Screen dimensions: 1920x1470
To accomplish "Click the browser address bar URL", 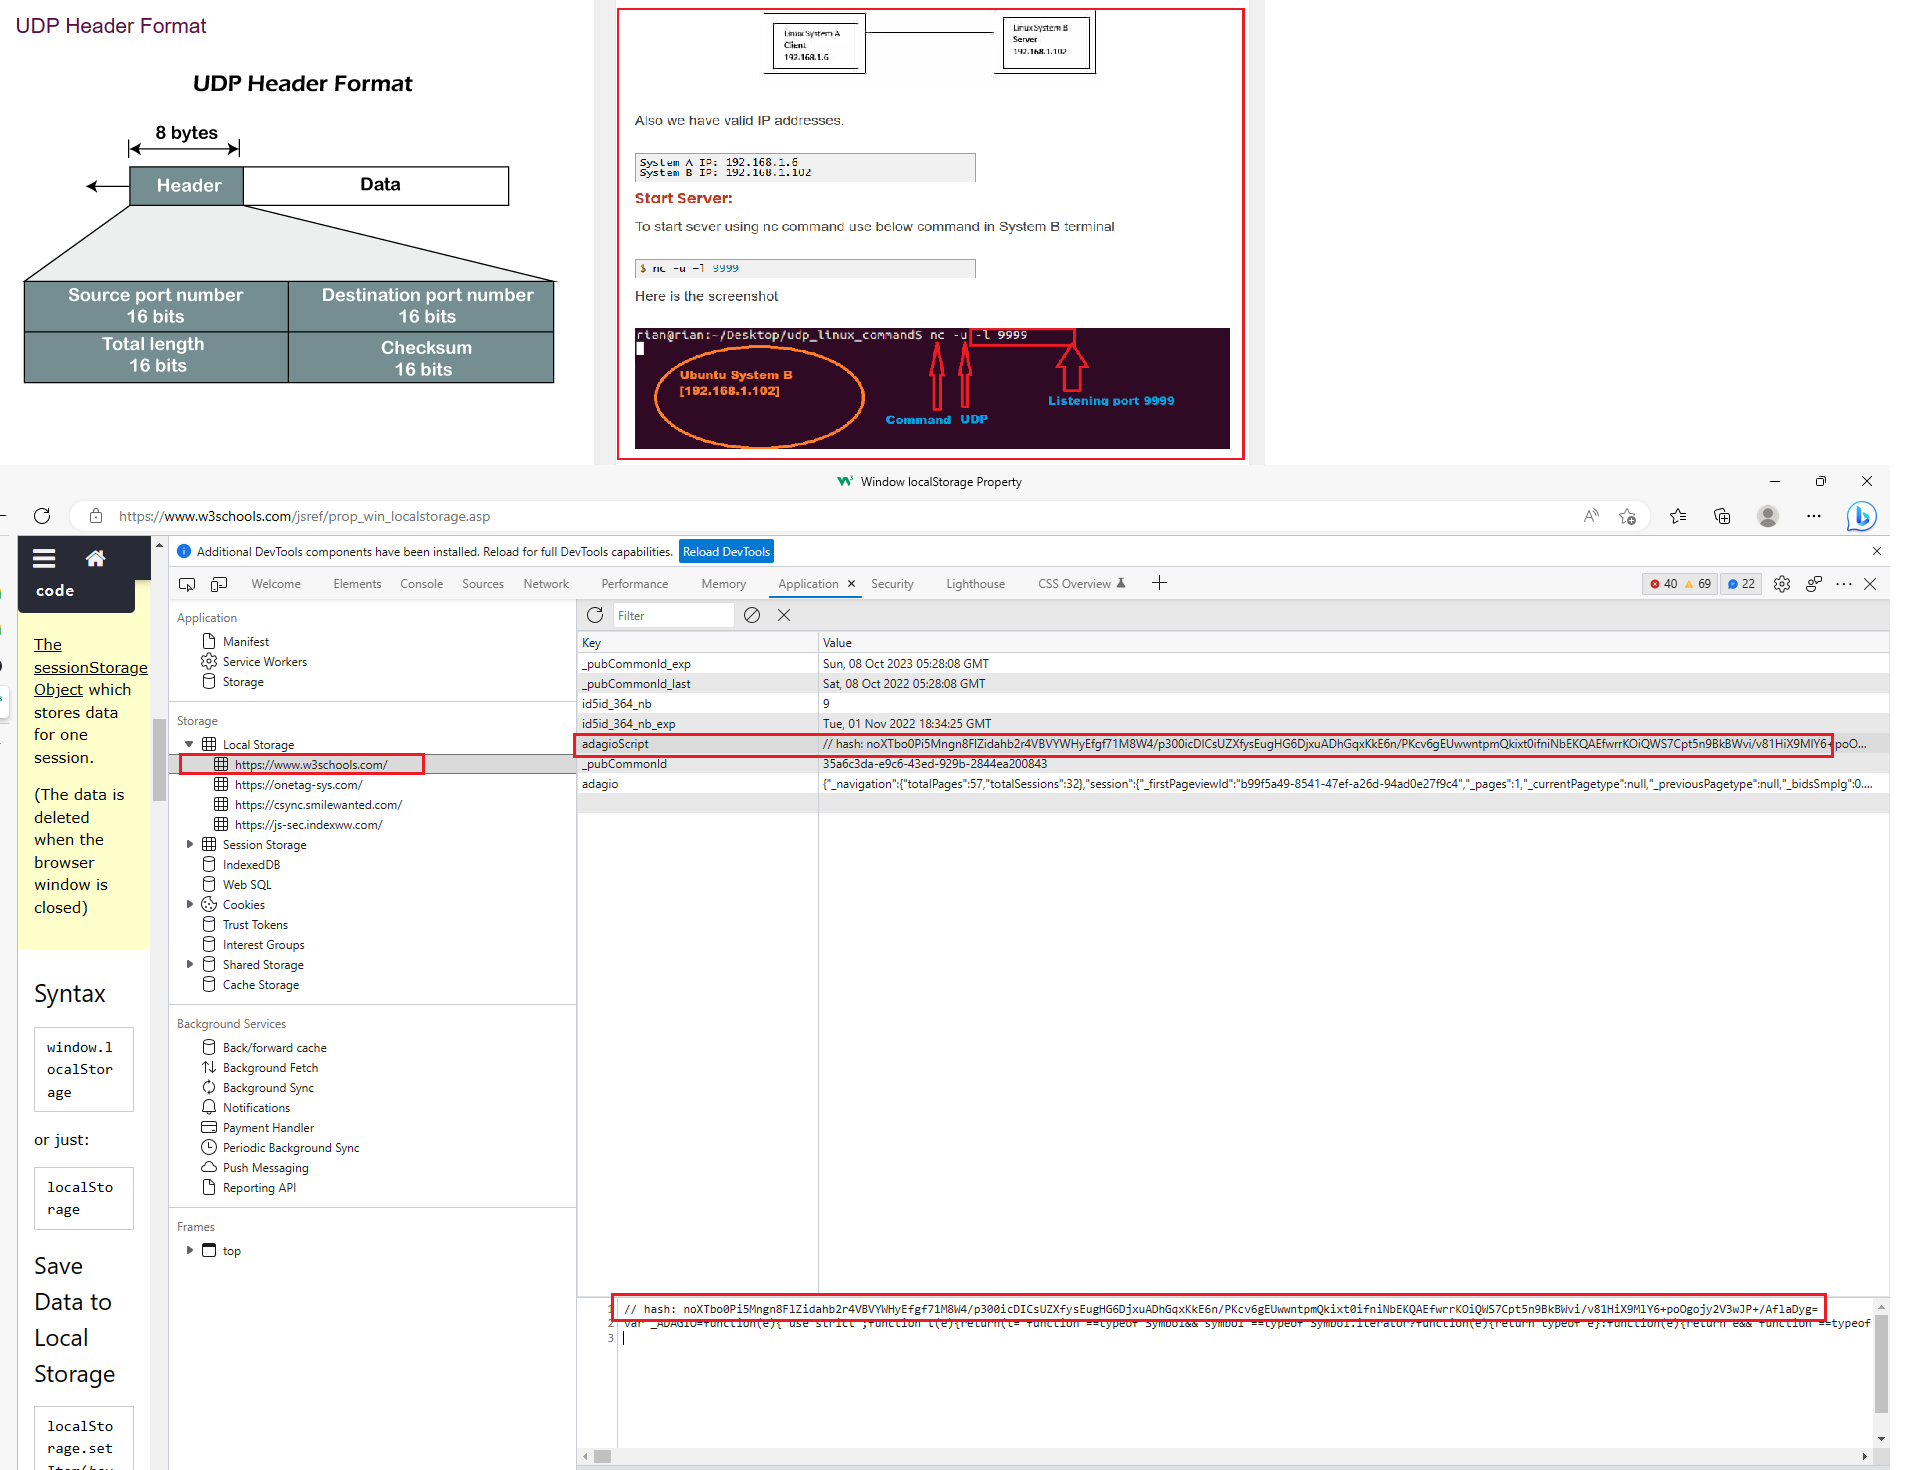I will pos(304,516).
